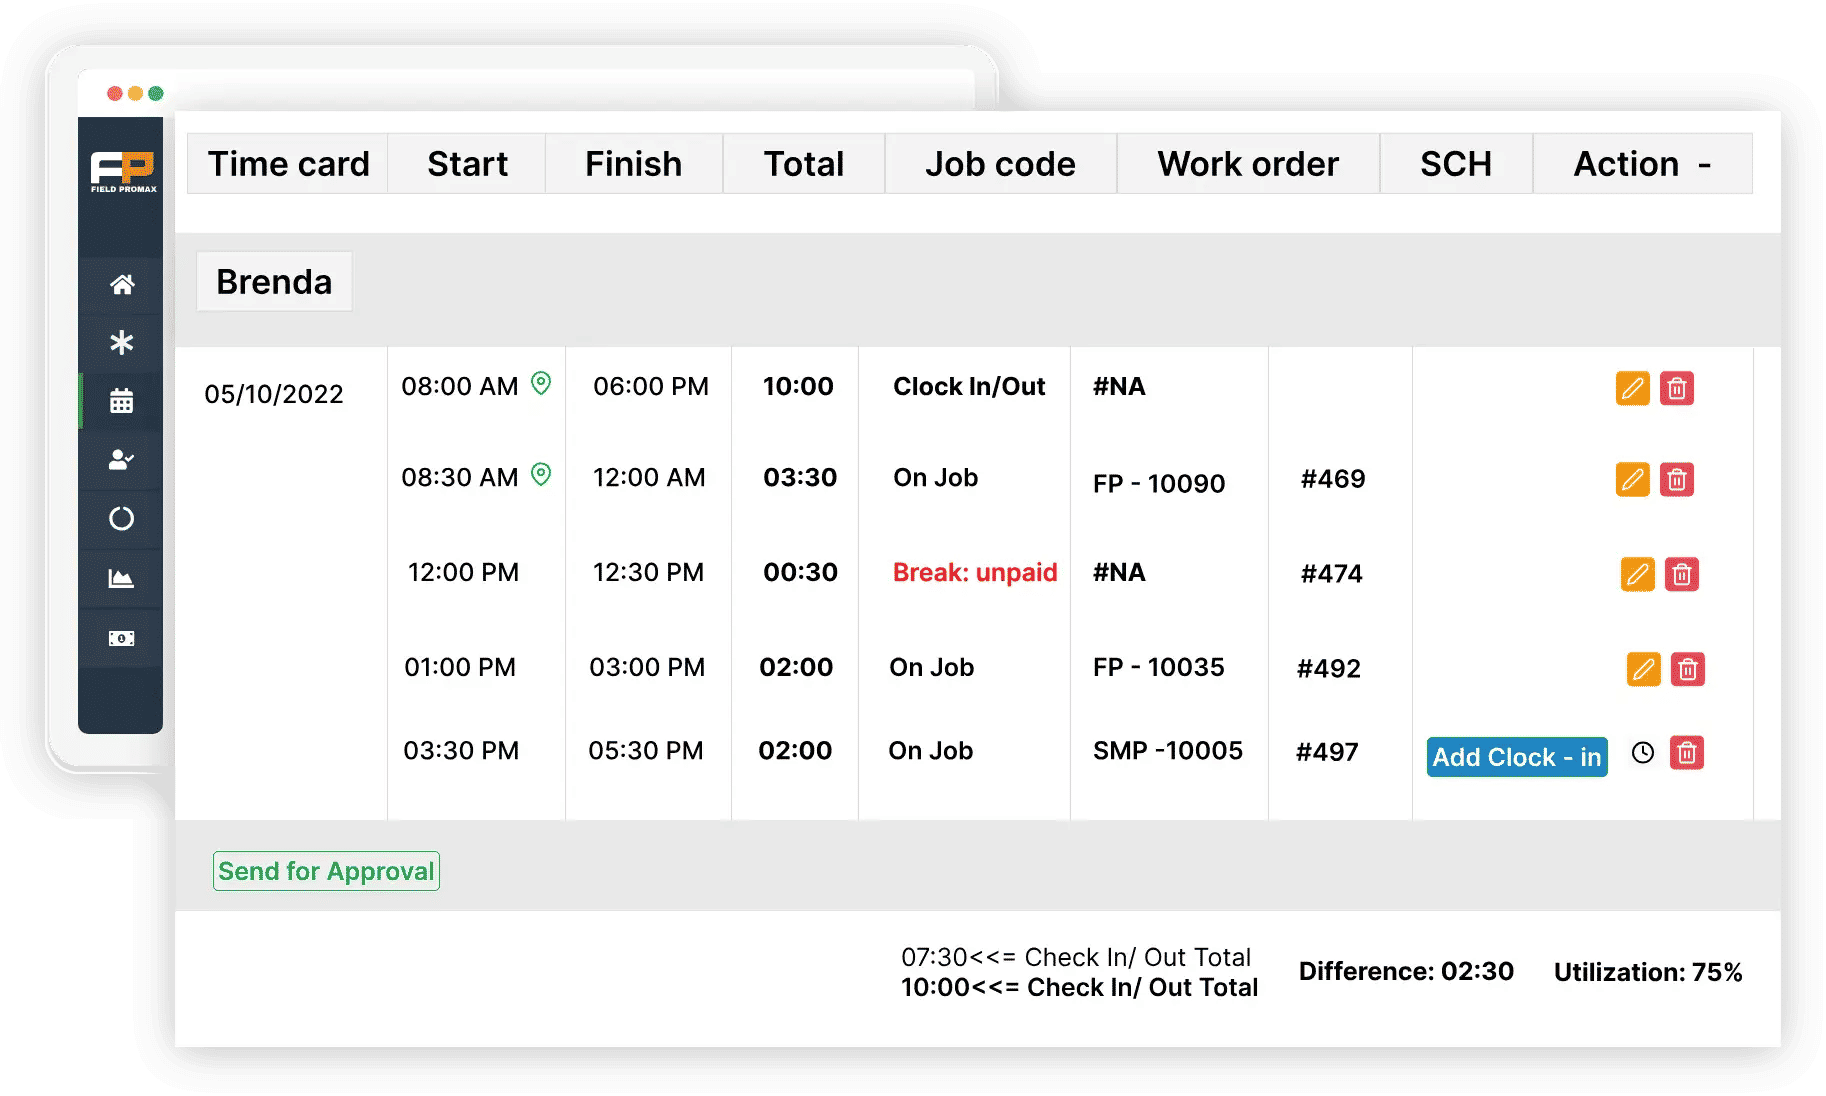Click the green maximize window dot
This screenshot has height=1096, width=1826.
156,94
